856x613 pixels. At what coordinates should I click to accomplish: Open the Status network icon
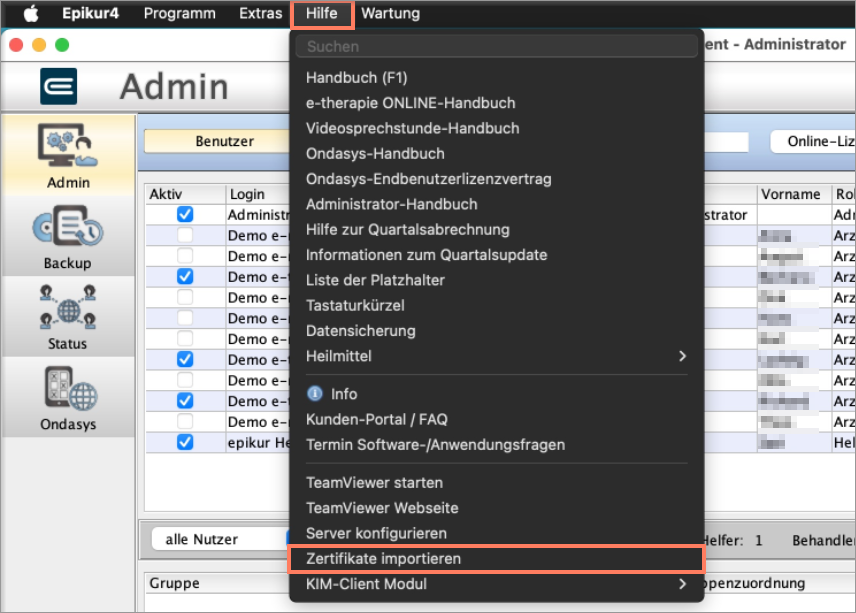(68, 307)
